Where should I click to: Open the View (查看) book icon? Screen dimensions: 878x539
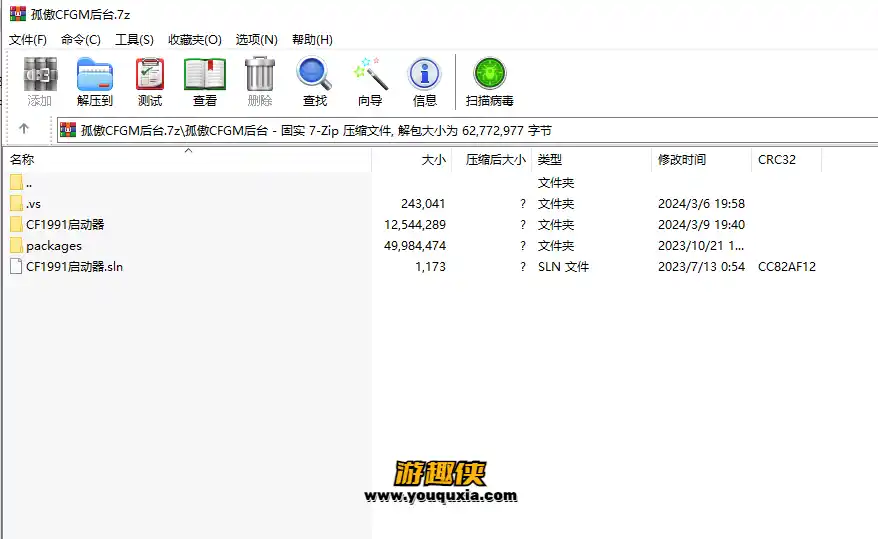click(205, 74)
